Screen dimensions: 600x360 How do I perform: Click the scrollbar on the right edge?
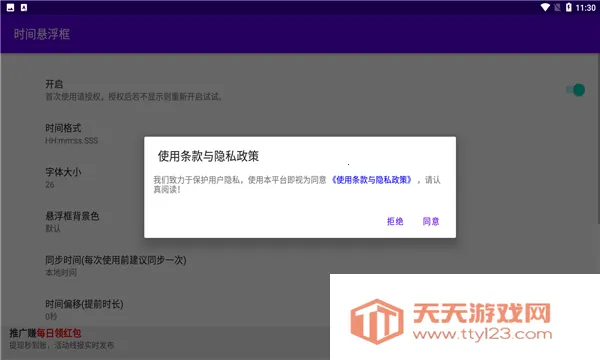click(x=598, y=138)
